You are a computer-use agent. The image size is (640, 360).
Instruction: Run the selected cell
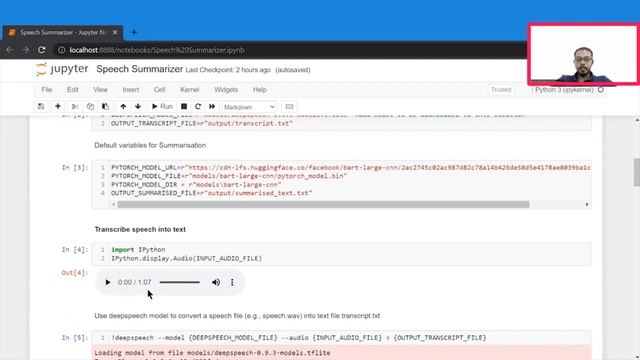pos(162,107)
